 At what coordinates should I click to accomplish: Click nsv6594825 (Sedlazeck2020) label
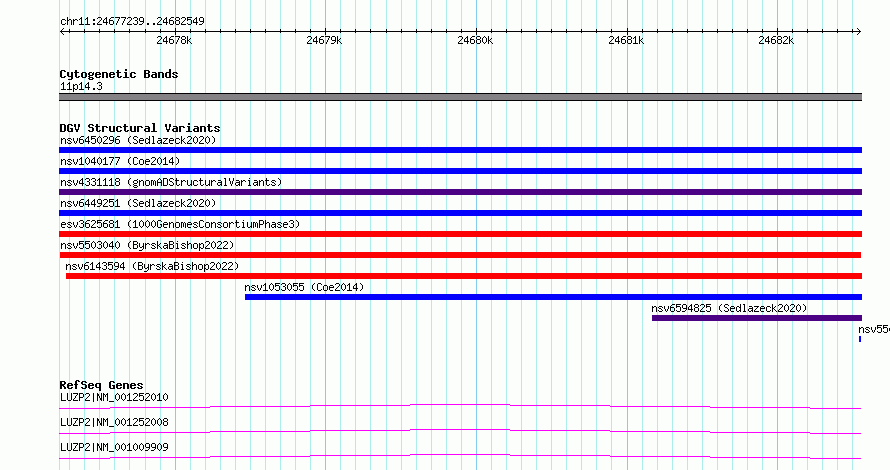click(x=729, y=308)
